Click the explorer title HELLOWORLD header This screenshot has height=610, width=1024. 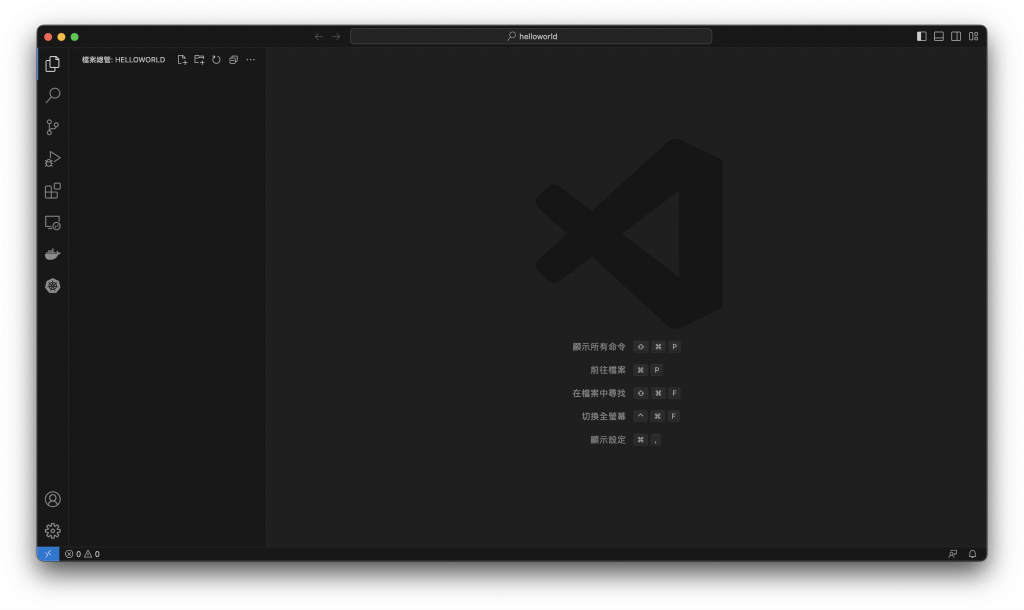pyautogui.click(x=123, y=59)
